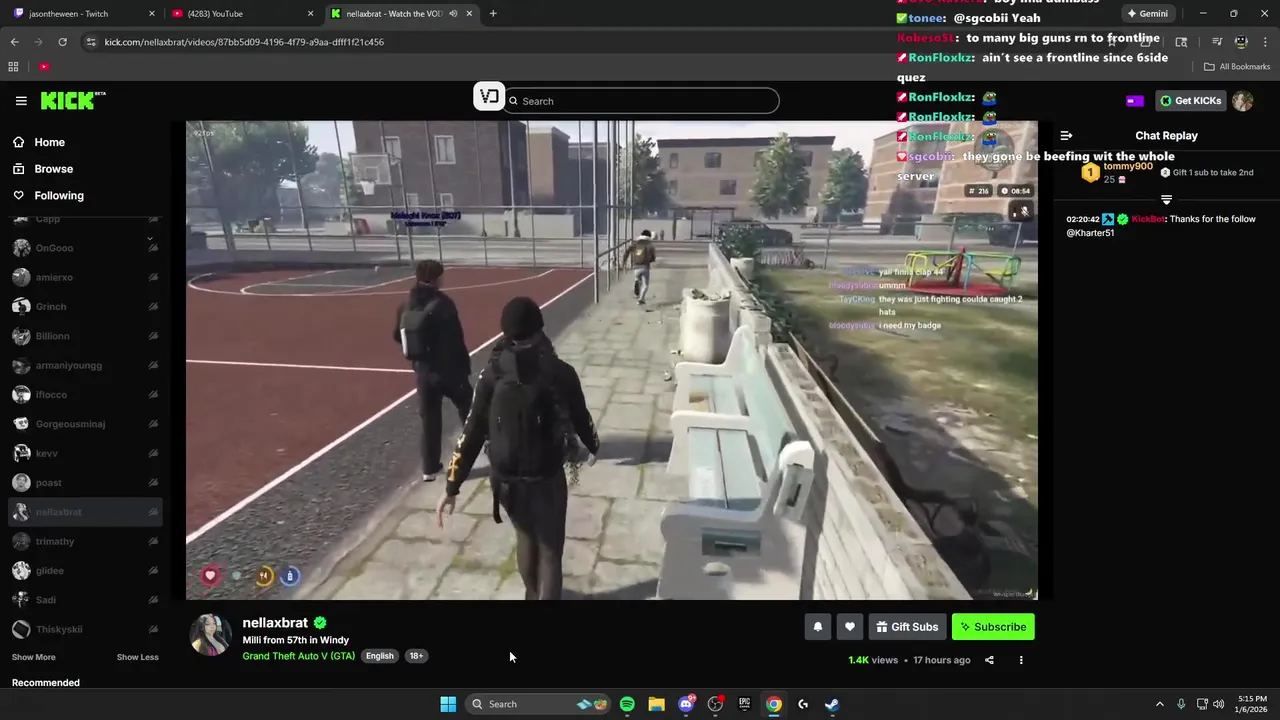Click nellaxbrat's profile avatar below video

pyautogui.click(x=211, y=635)
